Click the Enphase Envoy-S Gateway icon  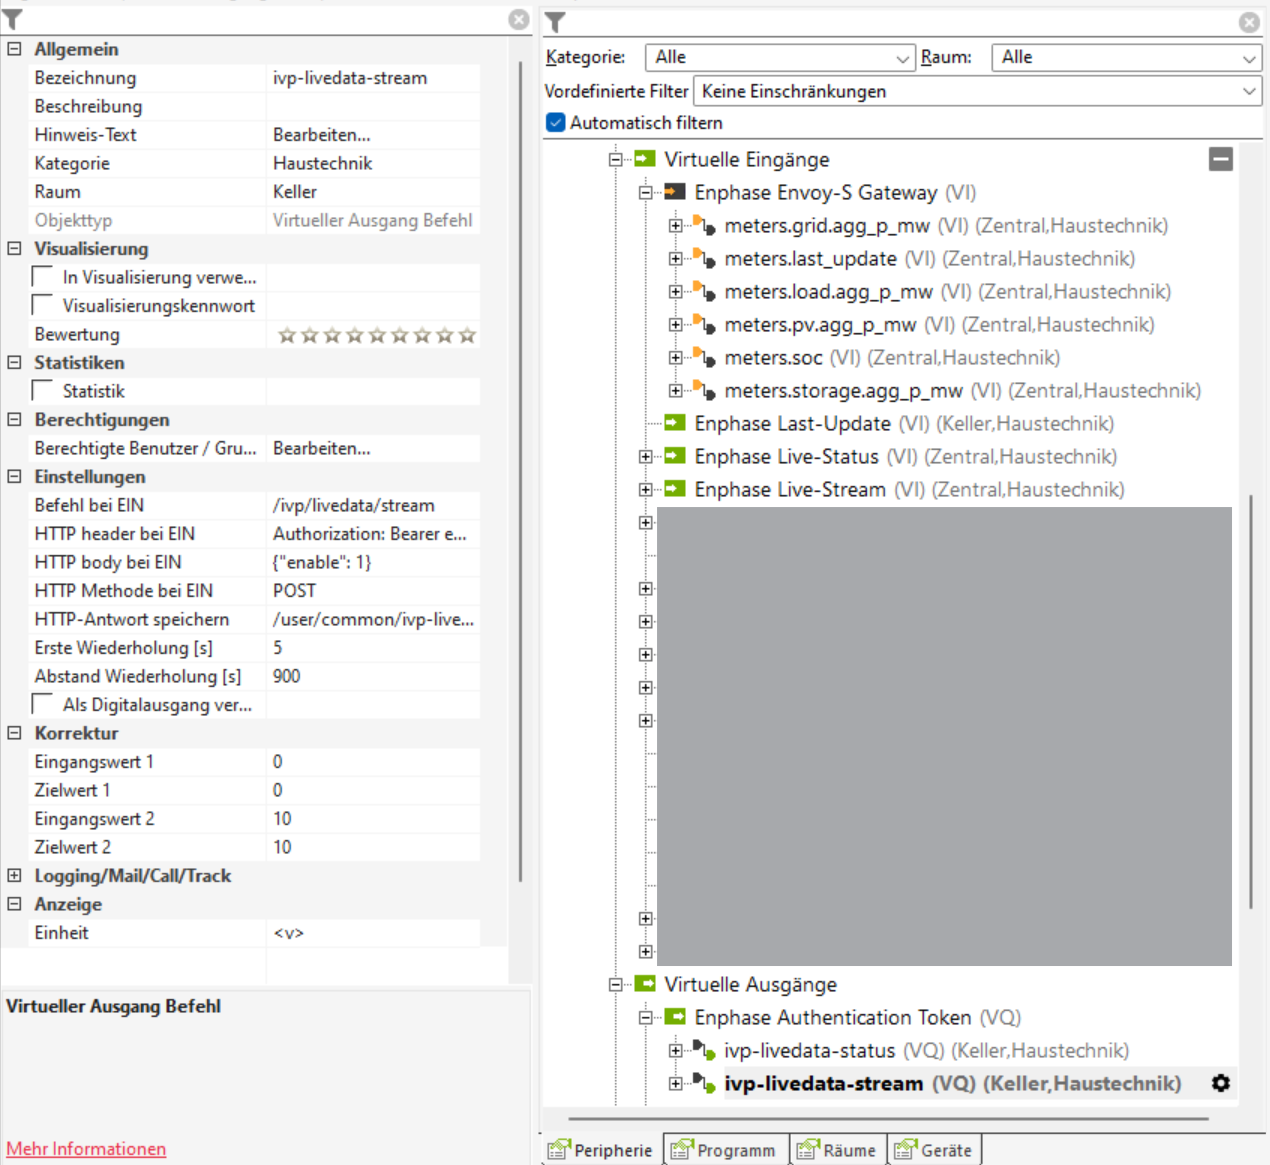(675, 192)
